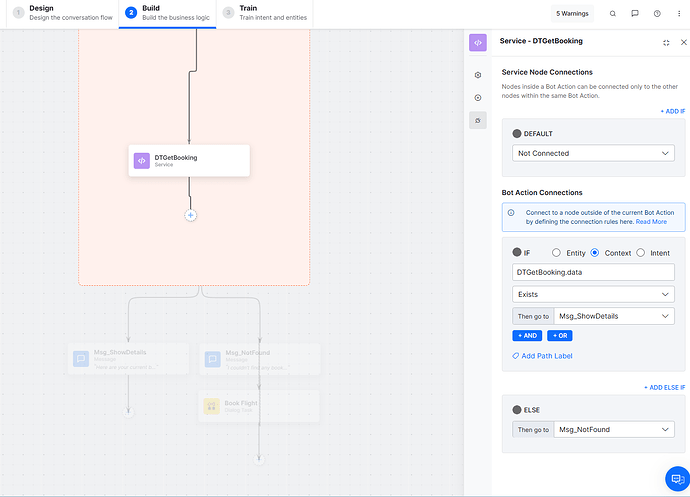
Task: Open the three-dot more options menu
Action: [x=678, y=14]
